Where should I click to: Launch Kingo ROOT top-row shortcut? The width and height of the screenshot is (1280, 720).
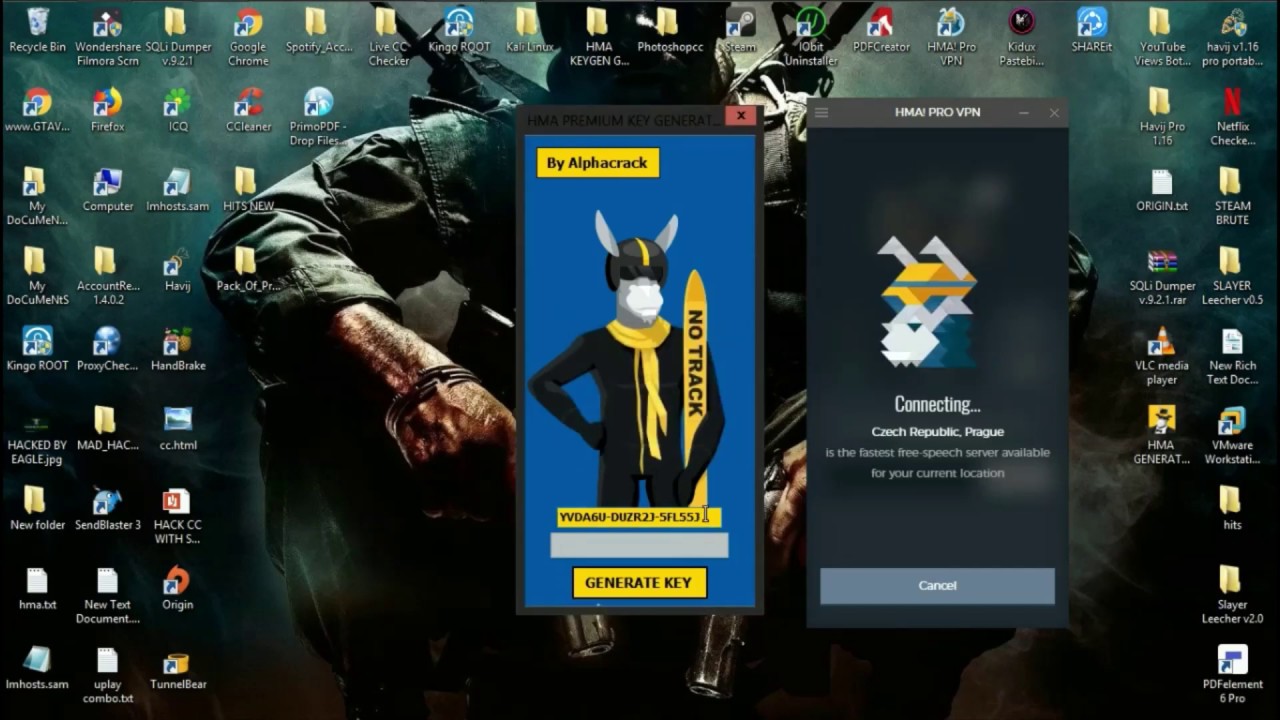click(459, 30)
